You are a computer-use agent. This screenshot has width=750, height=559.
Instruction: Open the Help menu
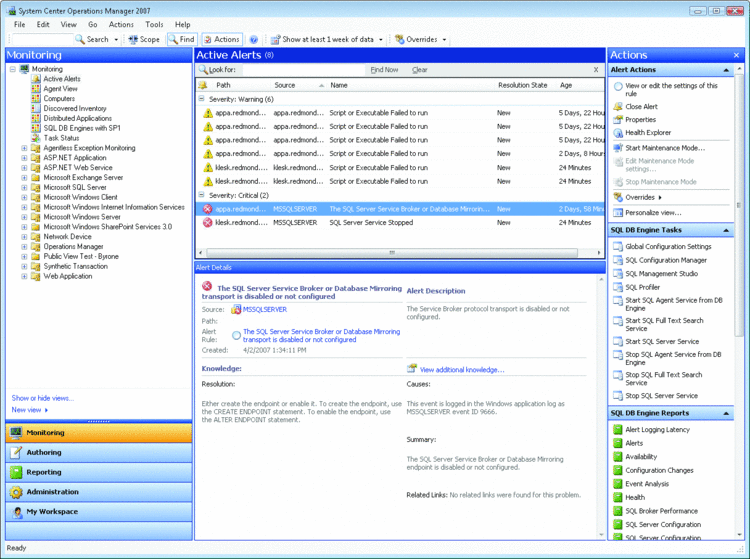(x=182, y=24)
